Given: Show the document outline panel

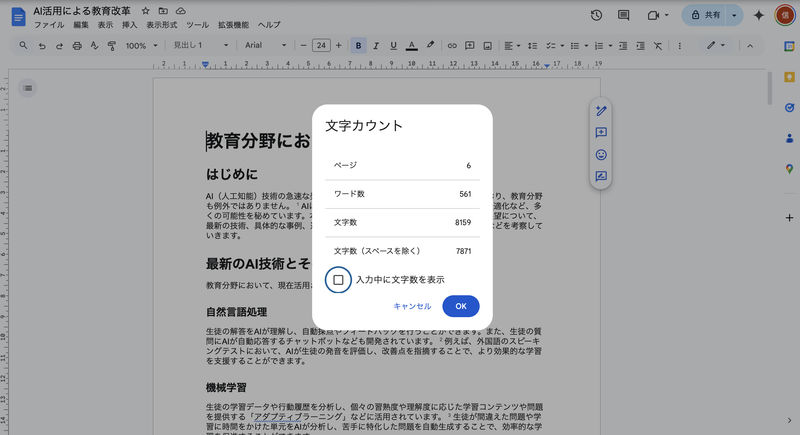Looking at the screenshot, I should (28, 89).
